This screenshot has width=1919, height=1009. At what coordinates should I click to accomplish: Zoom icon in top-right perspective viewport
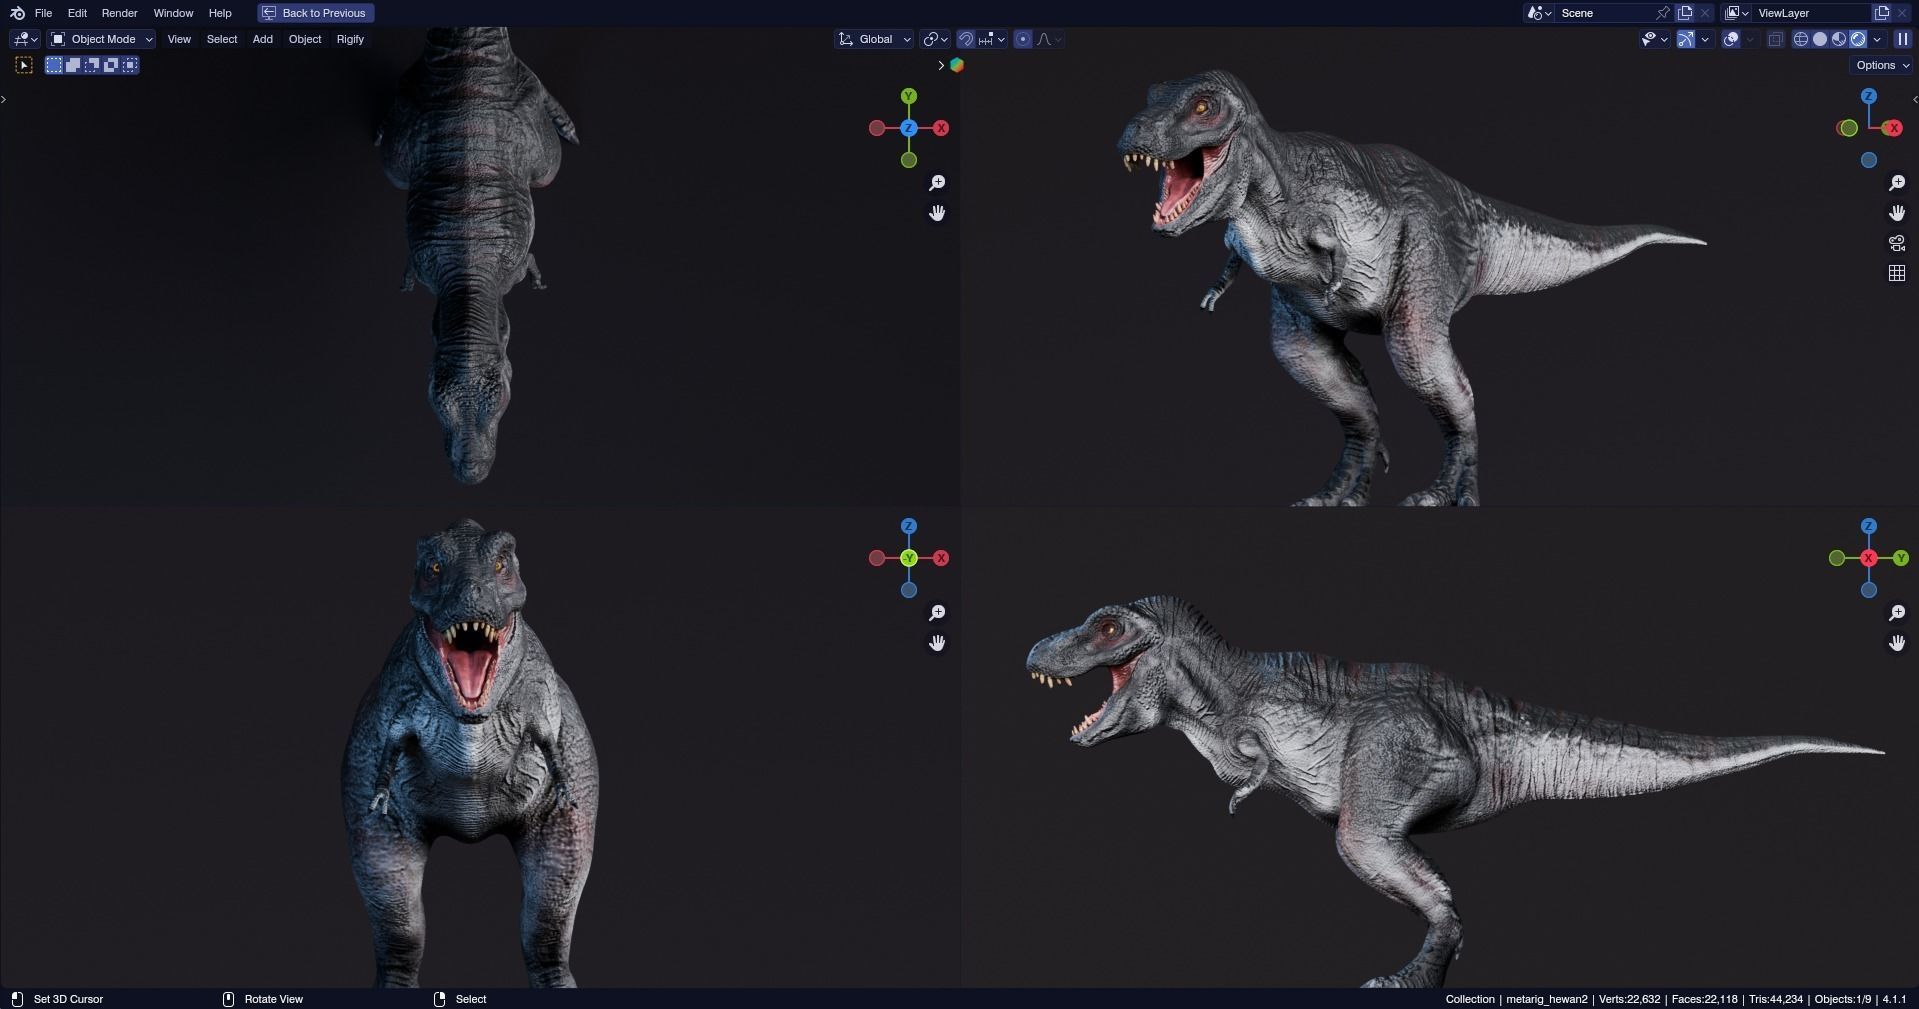click(1897, 183)
